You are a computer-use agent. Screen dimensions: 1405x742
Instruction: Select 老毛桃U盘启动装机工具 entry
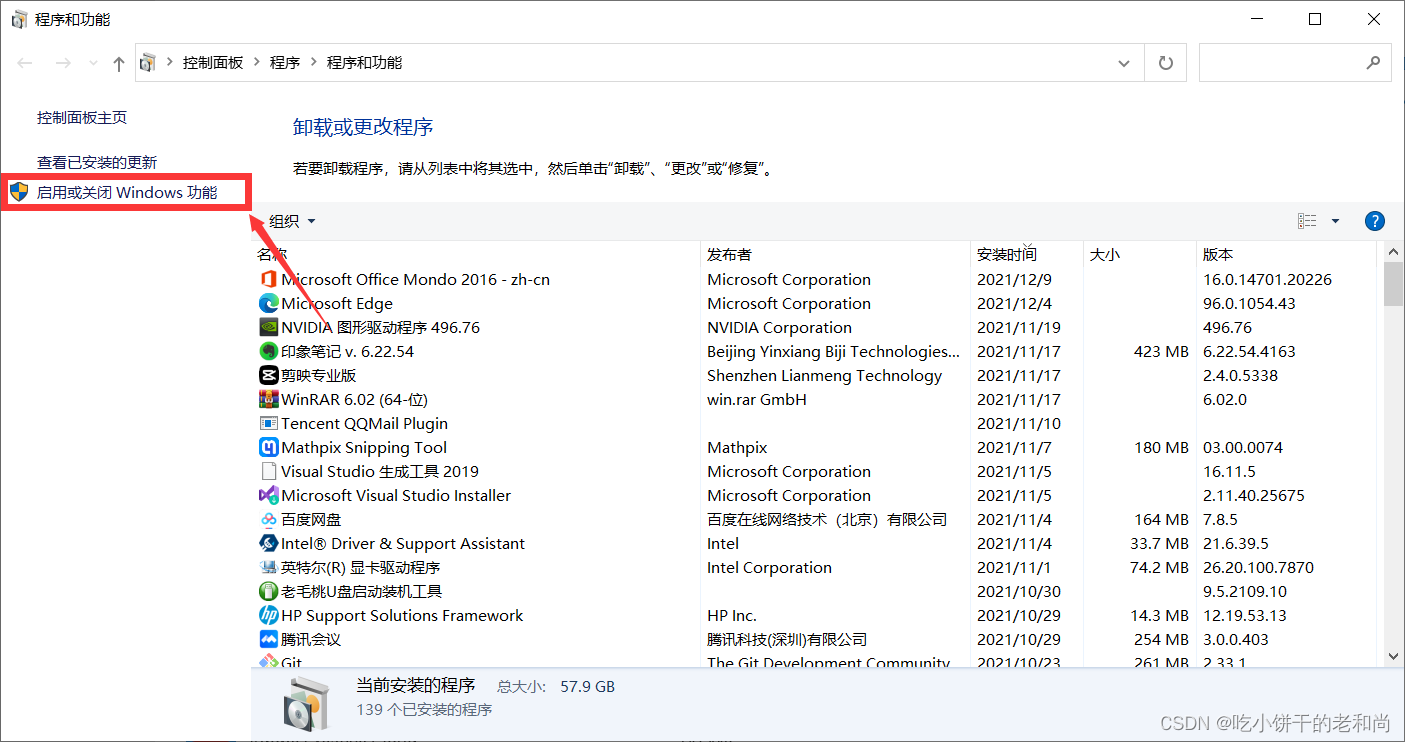tap(362, 591)
